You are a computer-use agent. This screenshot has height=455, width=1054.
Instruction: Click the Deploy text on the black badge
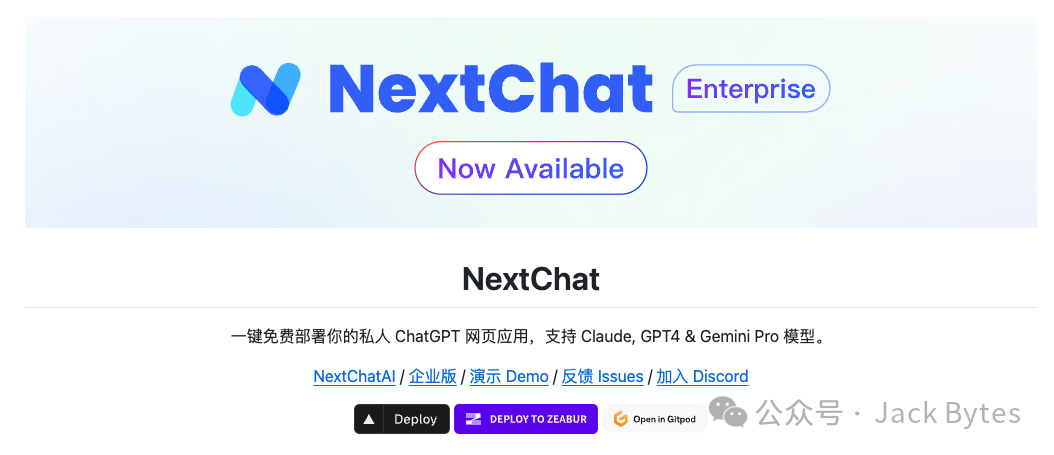click(415, 419)
